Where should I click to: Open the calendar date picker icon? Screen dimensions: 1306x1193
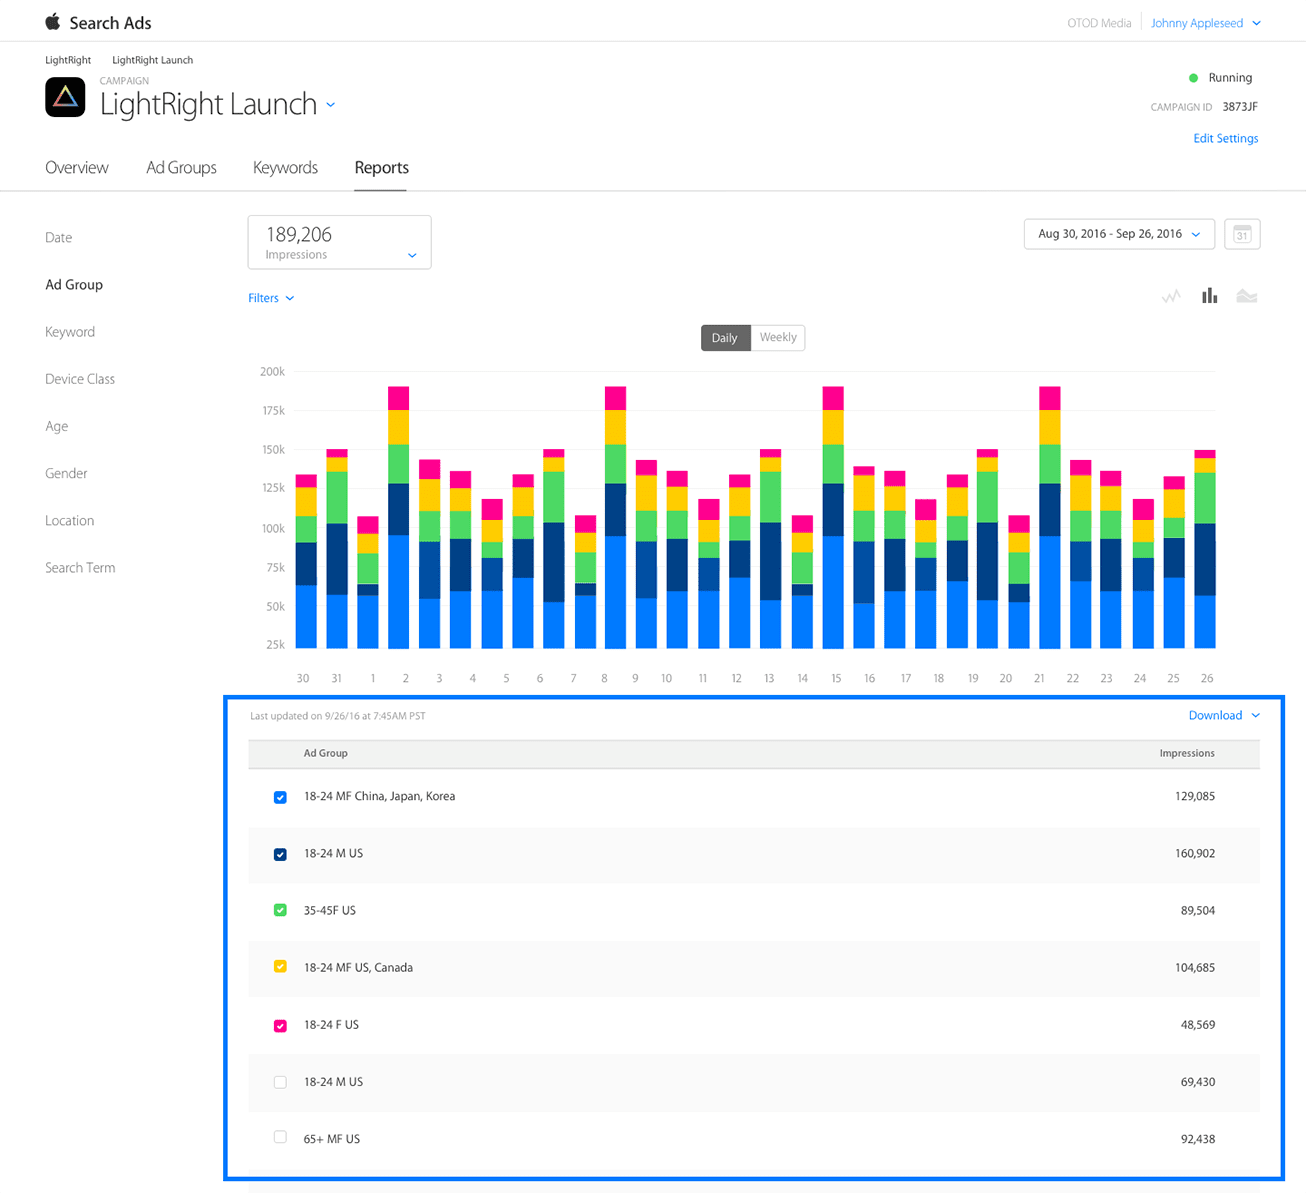(x=1242, y=234)
